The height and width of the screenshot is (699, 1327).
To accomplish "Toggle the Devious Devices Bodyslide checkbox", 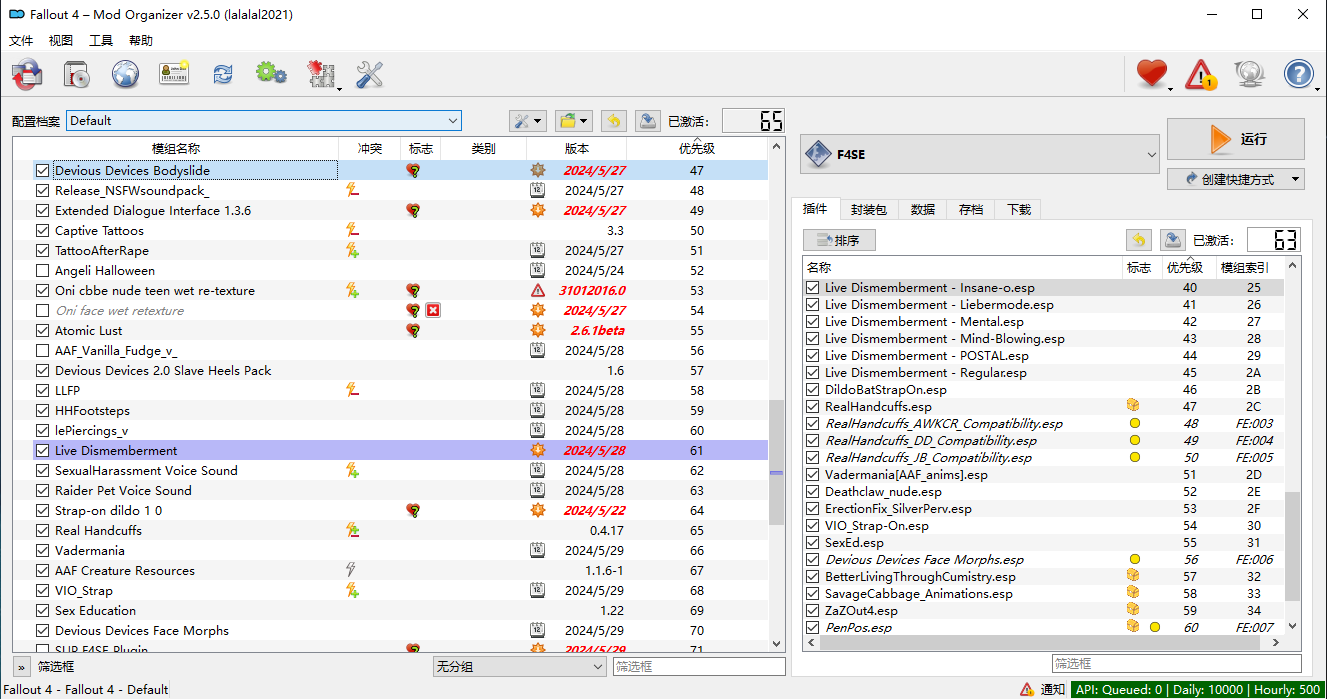I will [x=42, y=171].
